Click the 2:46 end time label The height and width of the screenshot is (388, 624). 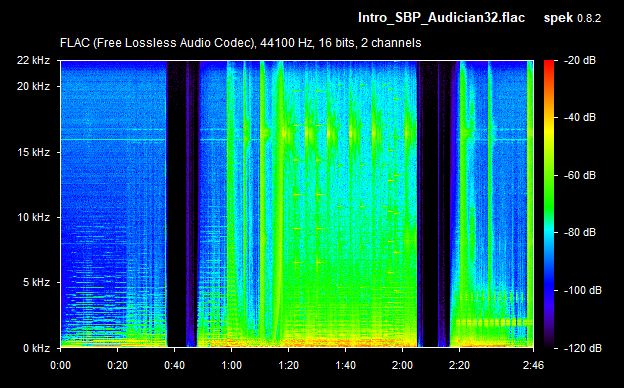coord(533,365)
